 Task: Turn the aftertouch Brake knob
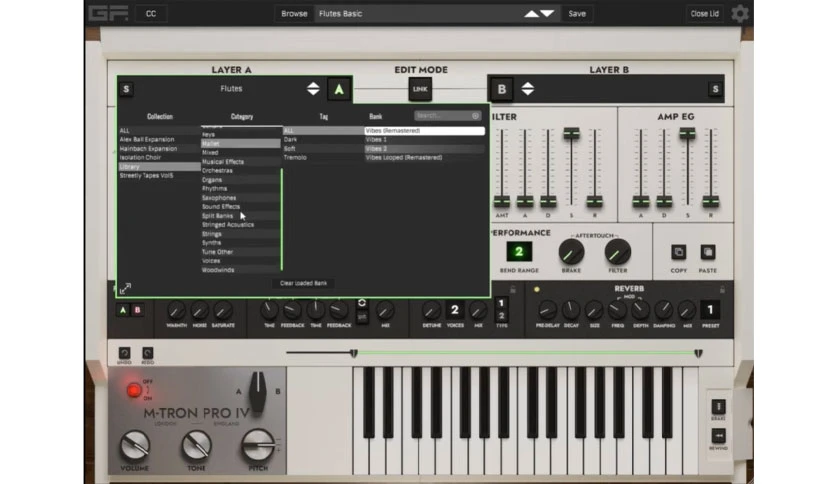[x=571, y=252]
